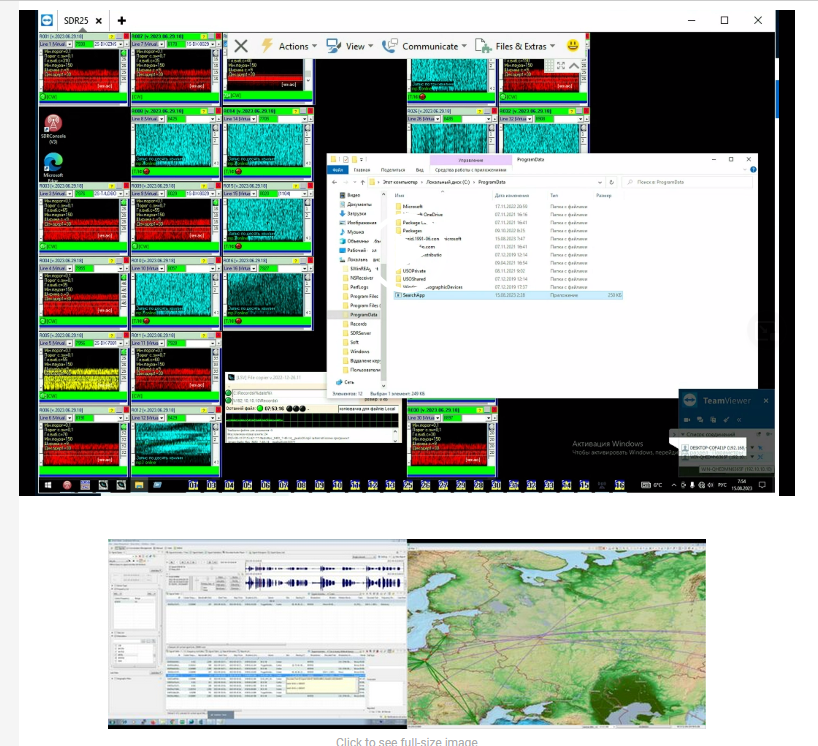Go up one folder level in Explorer
The height and width of the screenshot is (746, 818).
(363, 182)
